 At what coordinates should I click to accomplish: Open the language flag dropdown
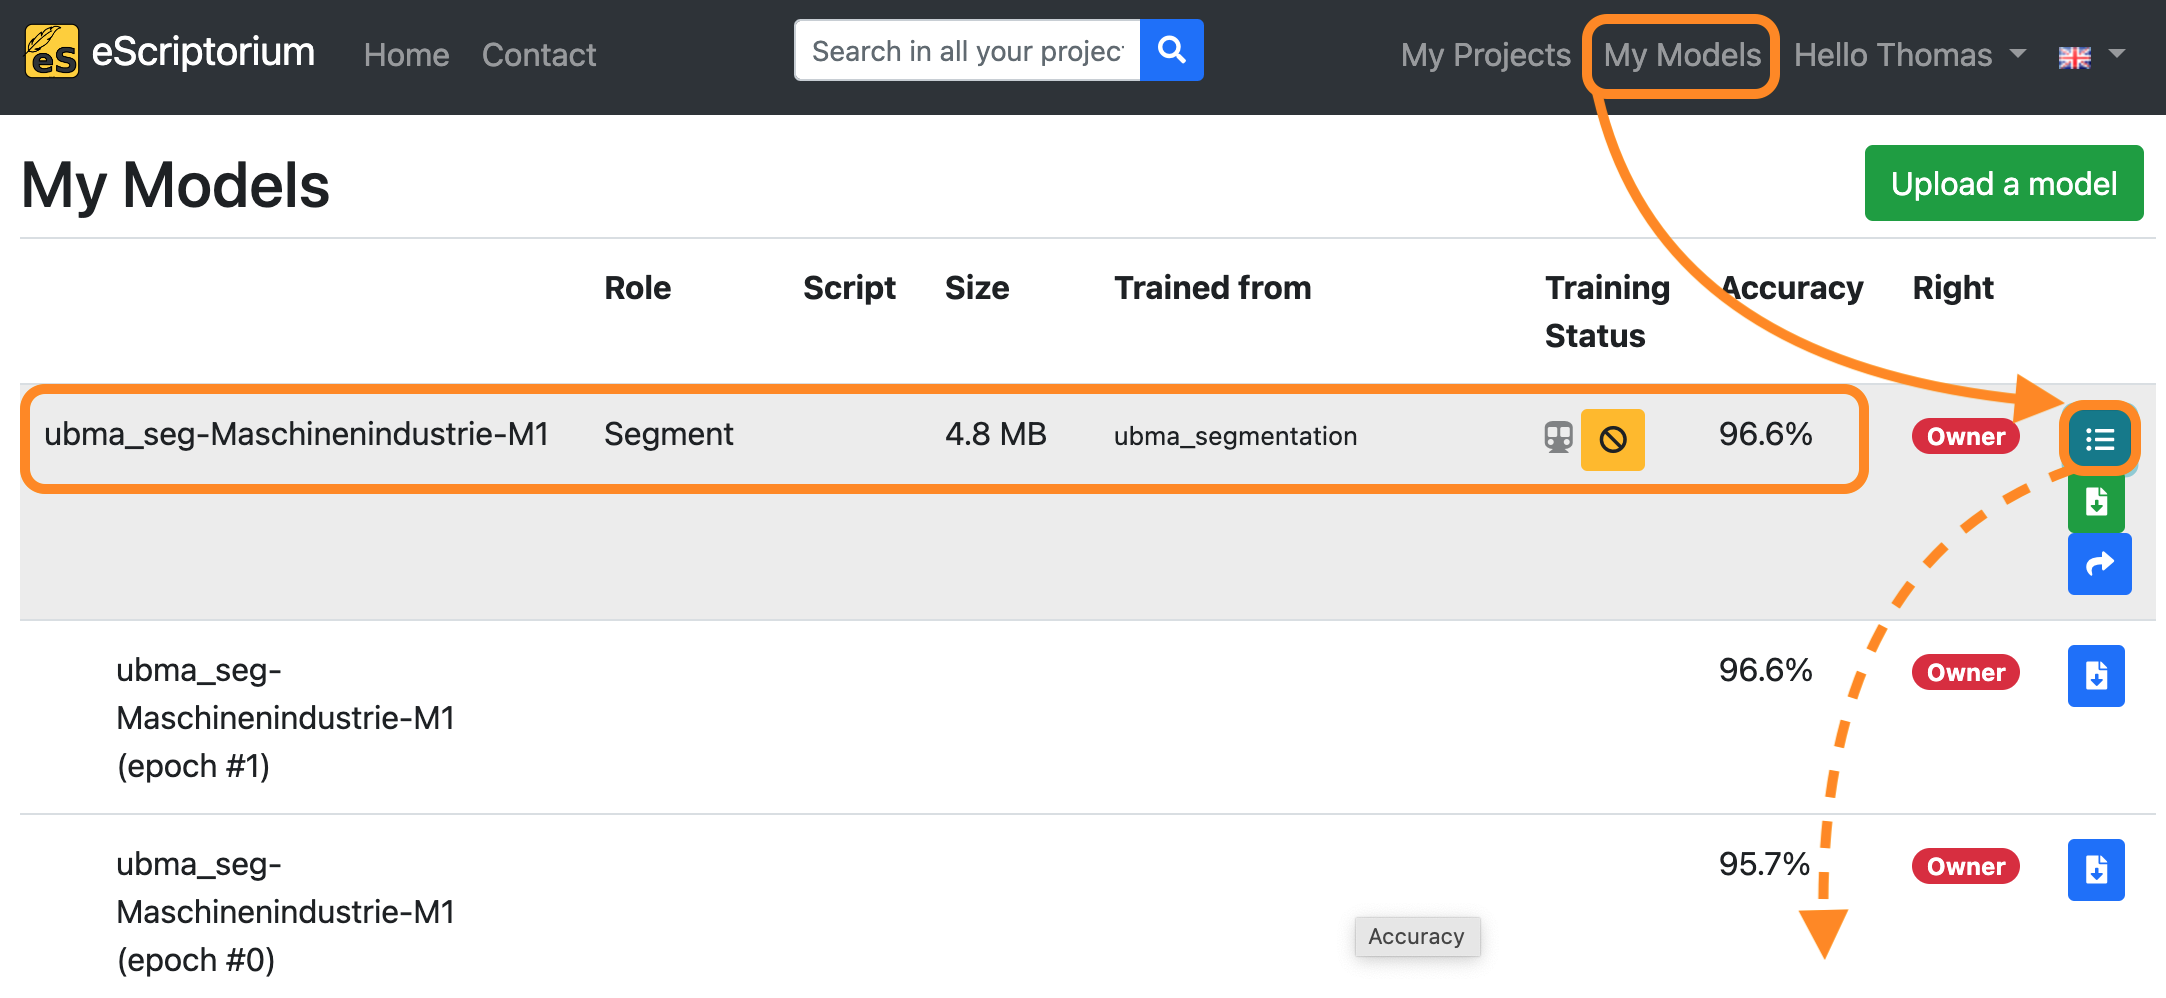2092,56
